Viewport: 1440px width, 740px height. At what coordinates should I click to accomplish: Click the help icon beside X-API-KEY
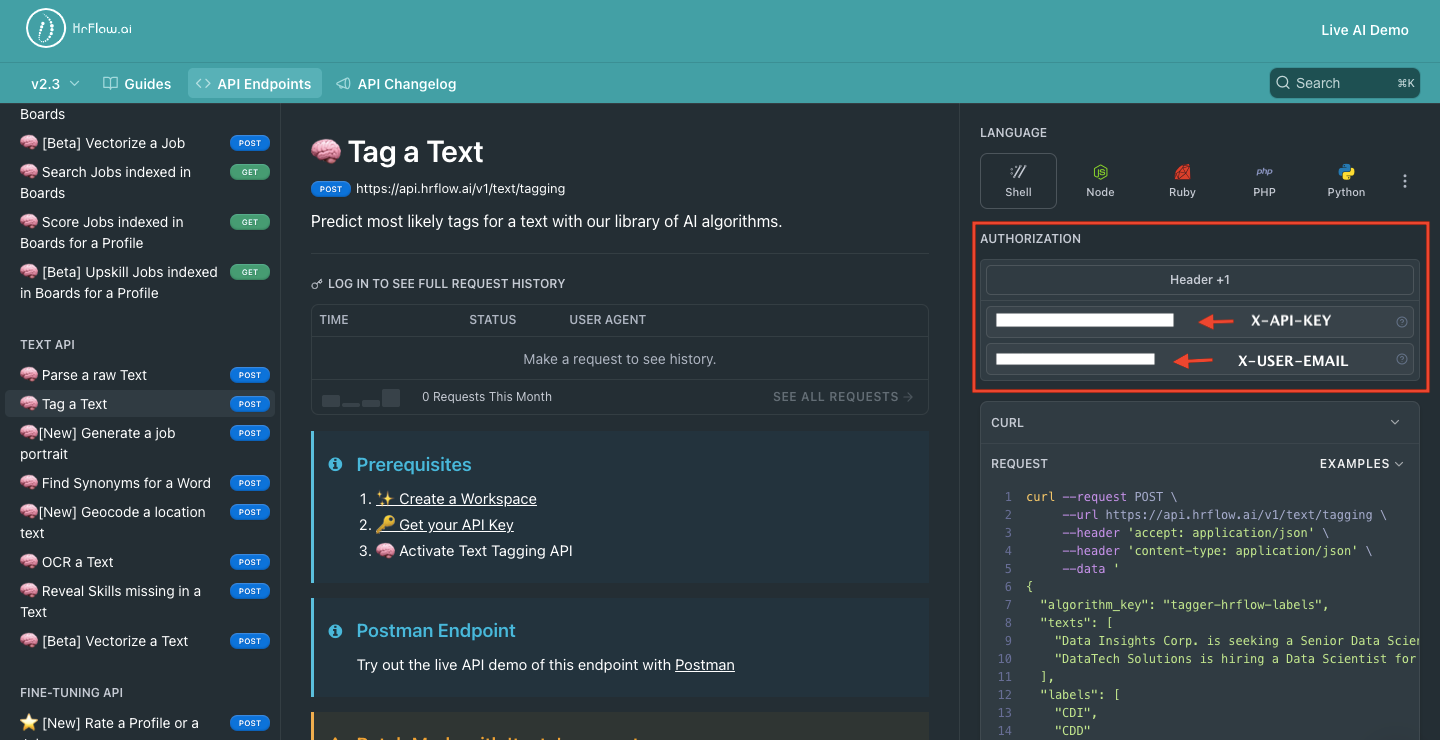click(1401, 320)
